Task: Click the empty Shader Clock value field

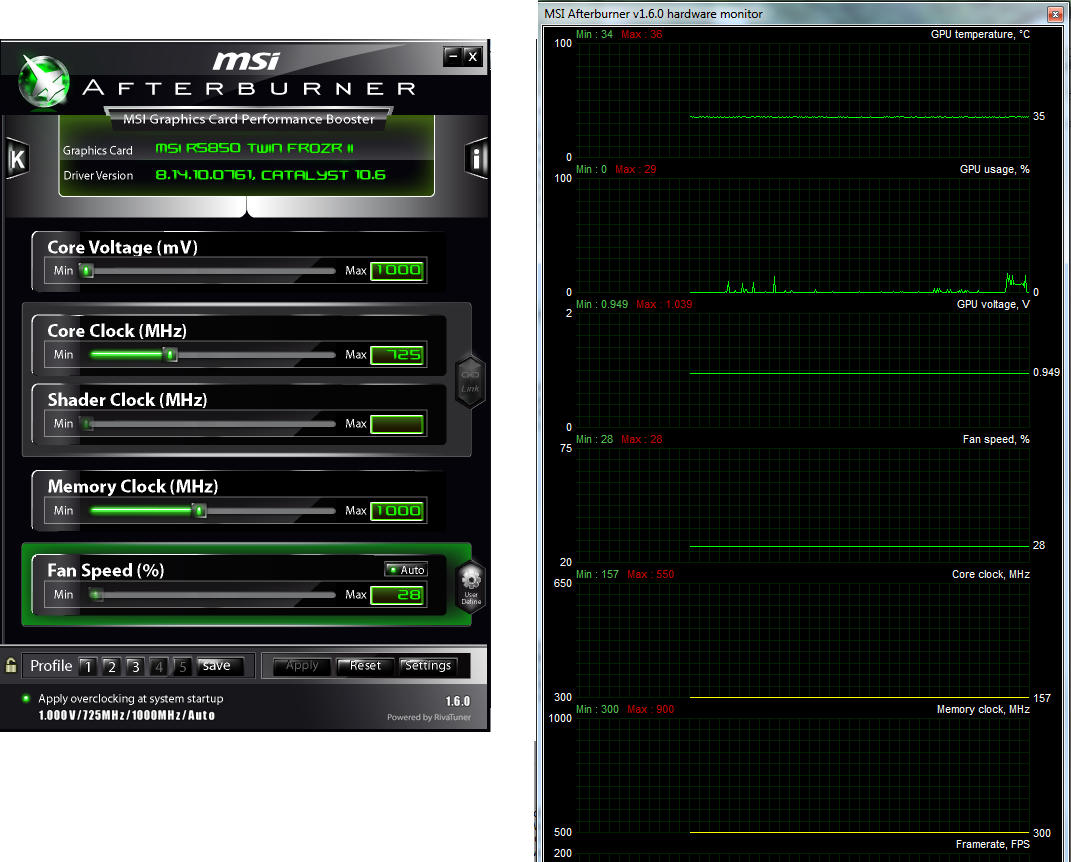Action: click(x=398, y=424)
